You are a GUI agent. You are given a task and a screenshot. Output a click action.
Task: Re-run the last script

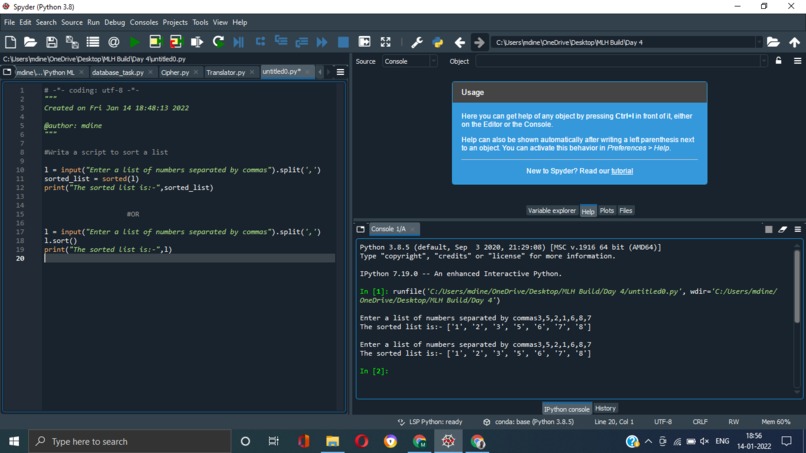pyautogui.click(x=218, y=42)
